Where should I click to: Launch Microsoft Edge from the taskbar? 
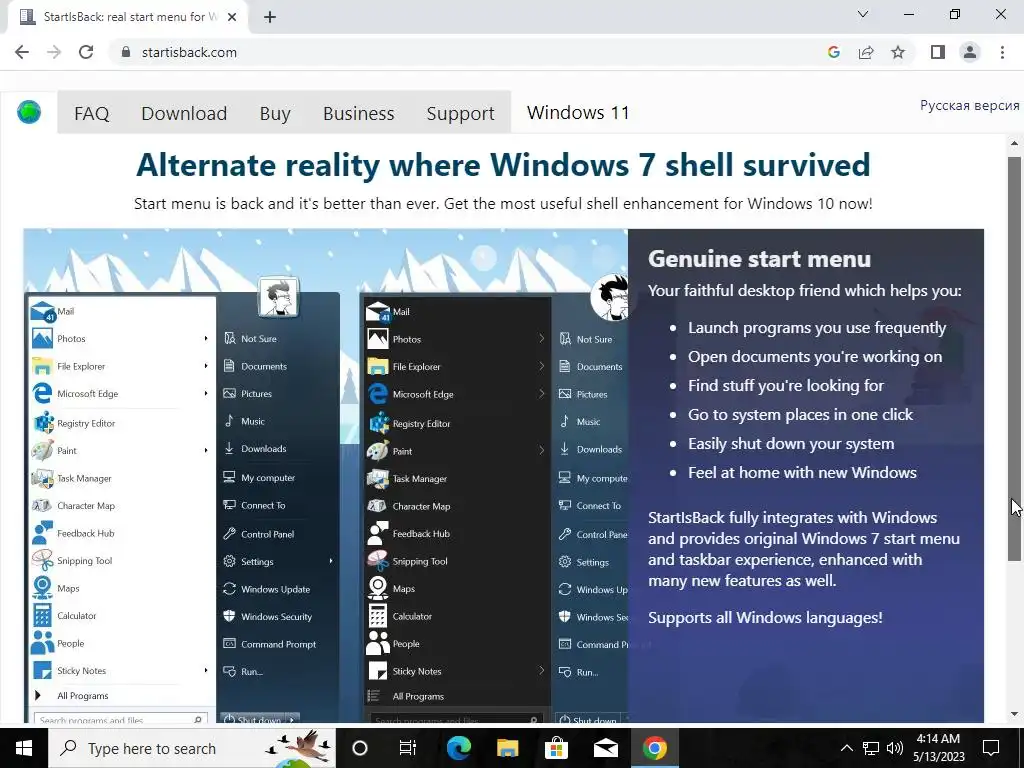[x=458, y=748]
